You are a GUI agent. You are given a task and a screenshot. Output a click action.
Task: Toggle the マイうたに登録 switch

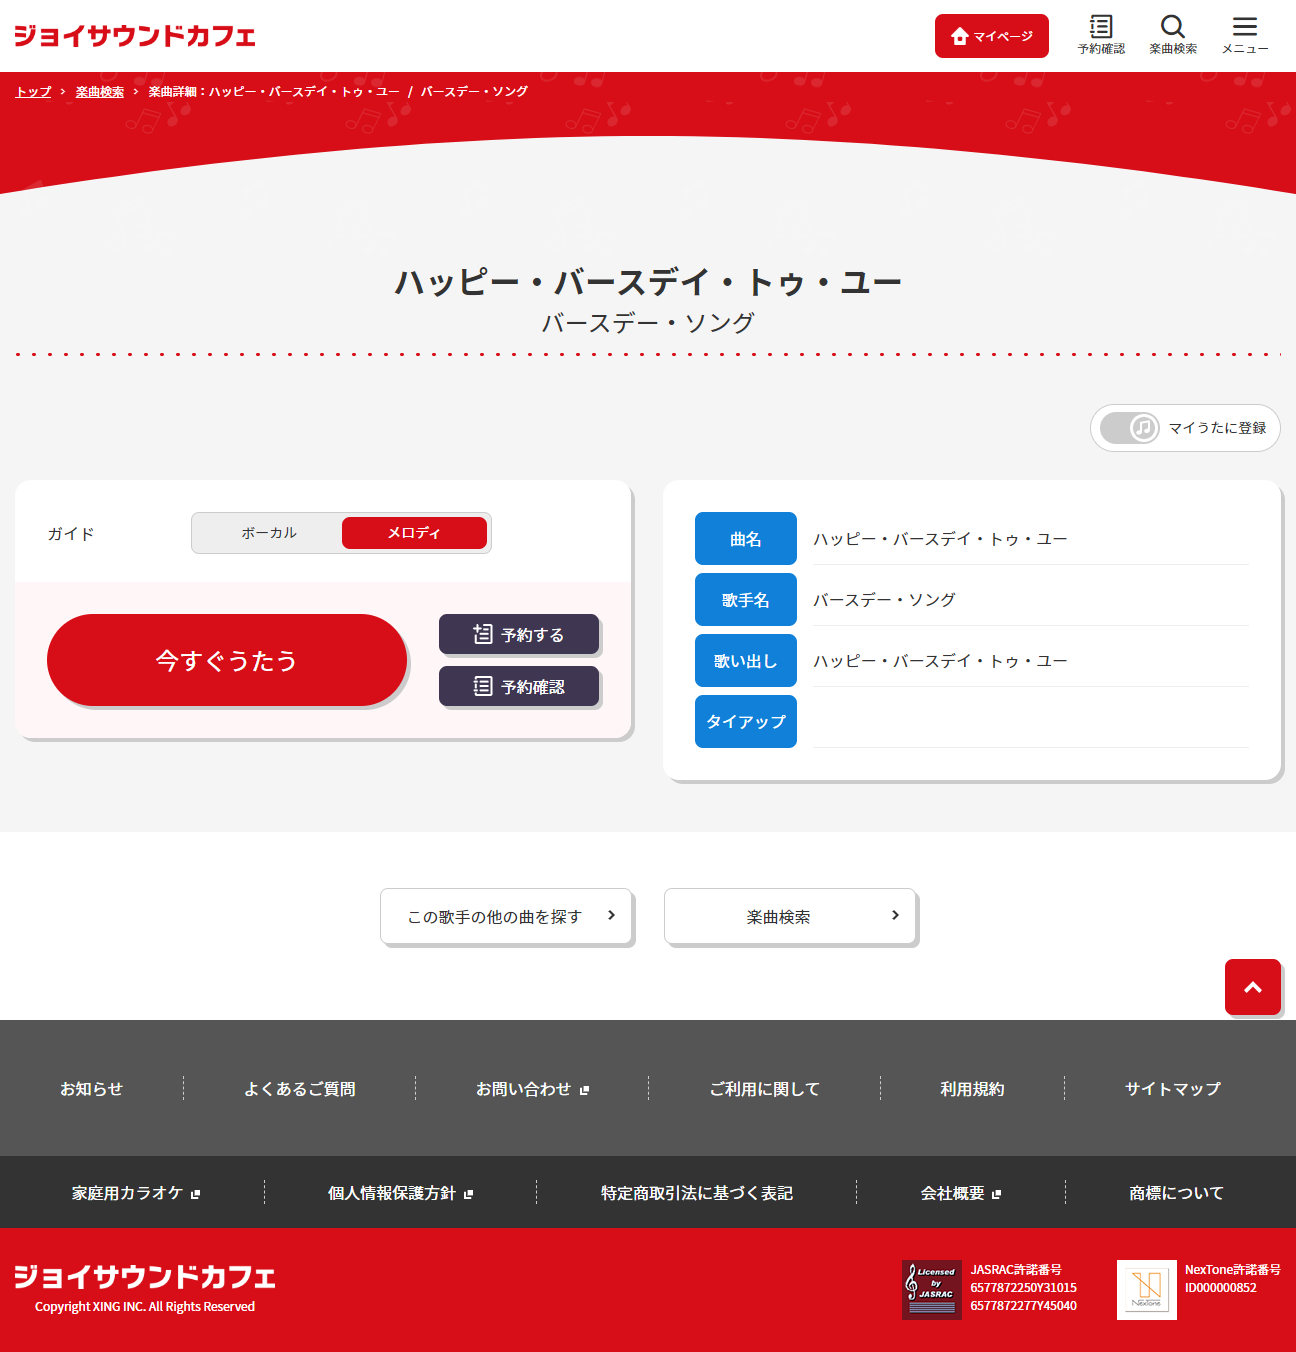1130,428
